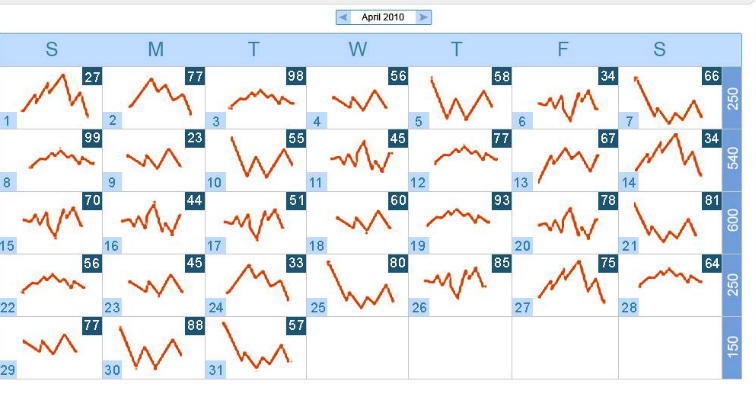The height and width of the screenshot is (400, 756).
Task: Click the day number 15 label
Action: (8, 246)
